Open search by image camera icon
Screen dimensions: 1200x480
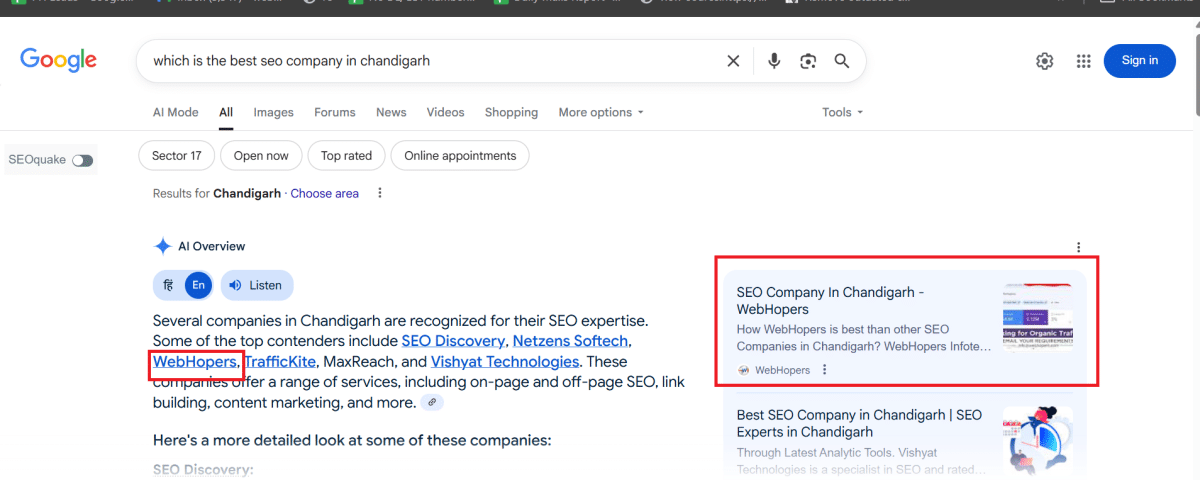tap(808, 61)
